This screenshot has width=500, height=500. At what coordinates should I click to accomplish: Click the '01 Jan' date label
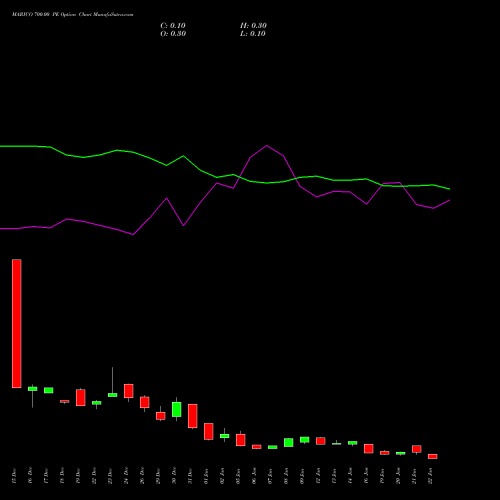[x=206, y=476]
